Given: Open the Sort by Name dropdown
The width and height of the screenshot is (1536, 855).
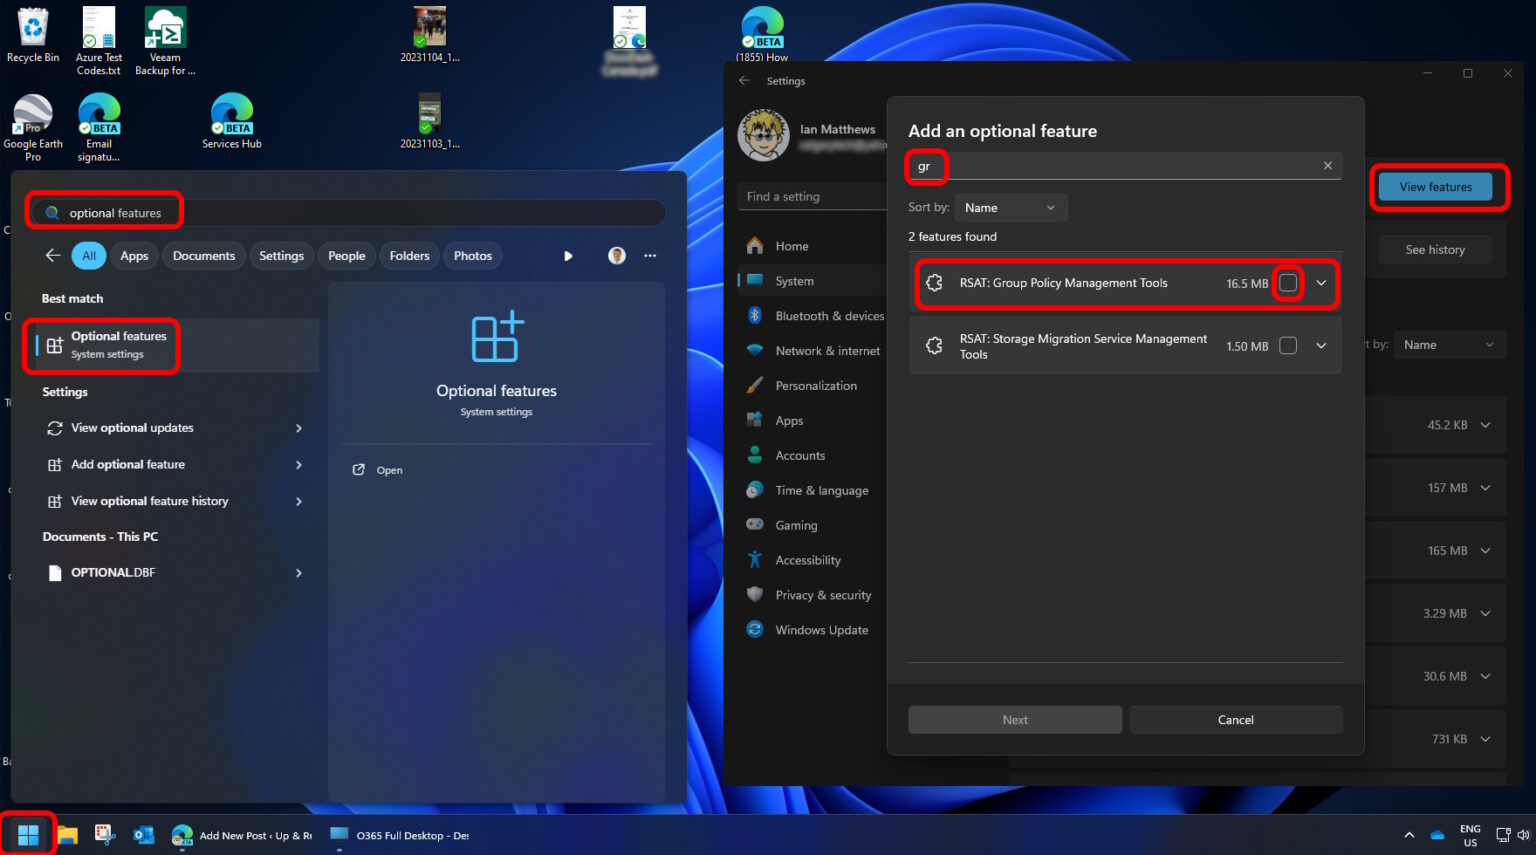Looking at the screenshot, I should point(1010,207).
